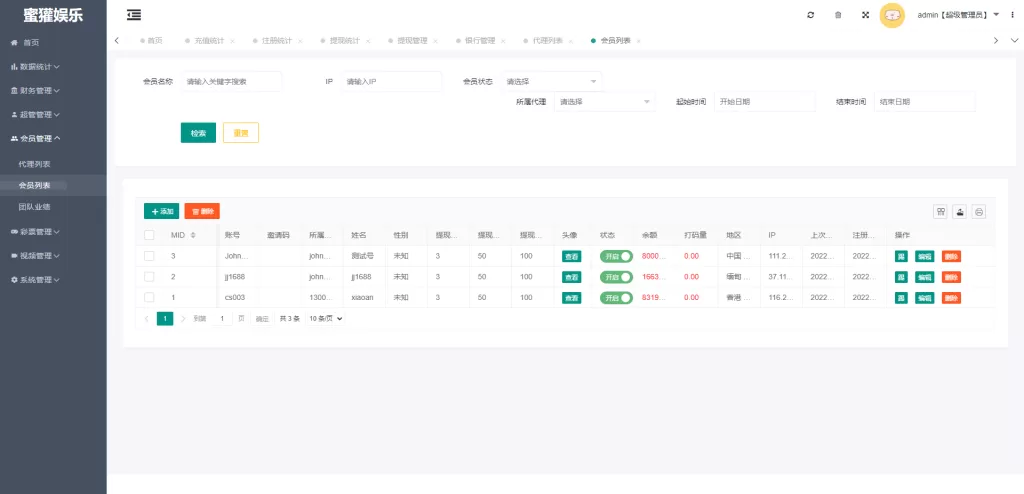This screenshot has width=1024, height=494.
Task: Collapse 会员管理 in the sidebar
Action: pos(35,139)
